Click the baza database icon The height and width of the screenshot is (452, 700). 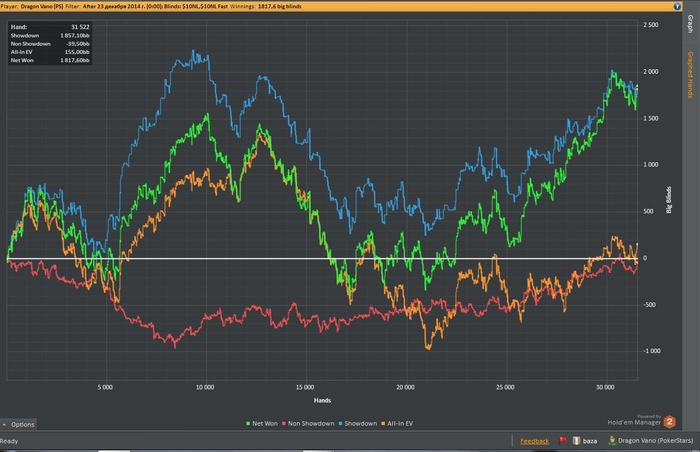[576, 441]
